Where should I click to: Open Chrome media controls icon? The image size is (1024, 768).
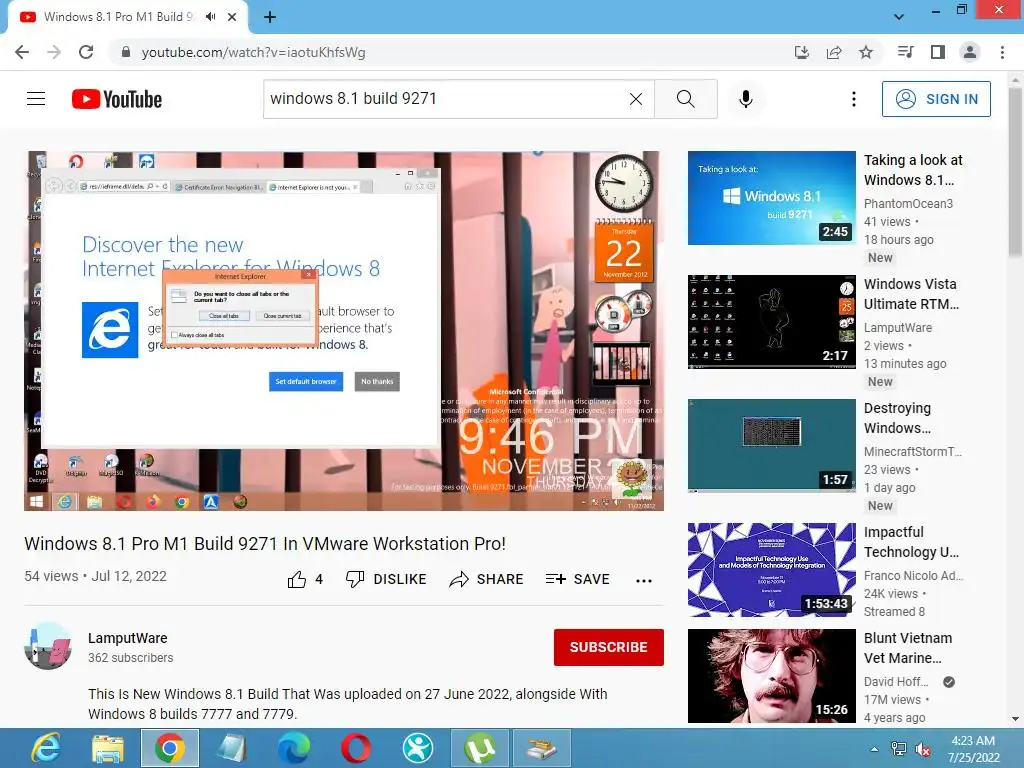[x=905, y=52]
